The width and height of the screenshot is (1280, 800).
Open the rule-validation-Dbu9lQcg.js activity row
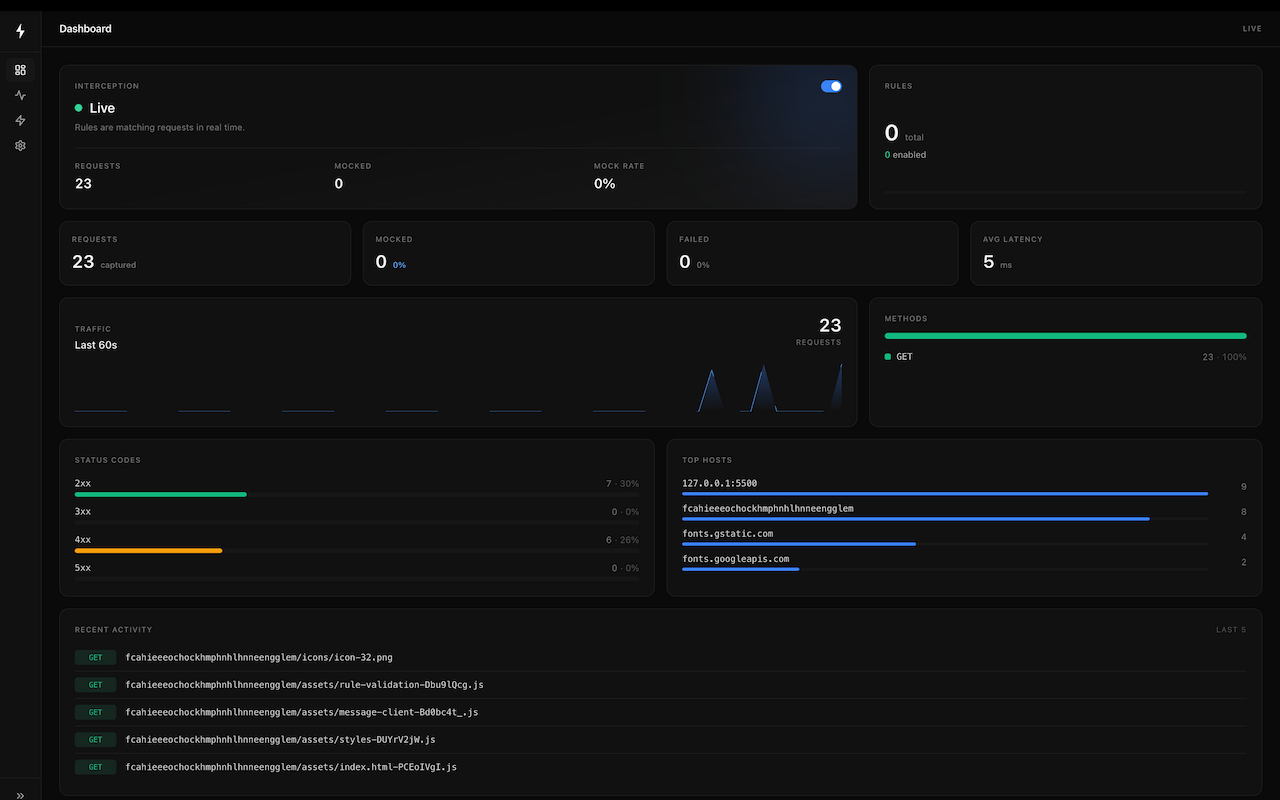(x=660, y=685)
